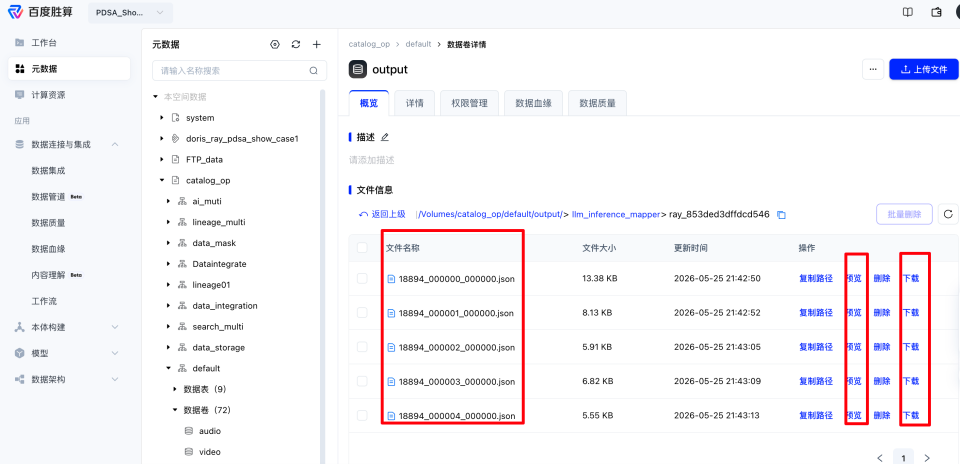This screenshot has width=960, height=464.
Task: Switch to 数据血缘 tab
Action: [533, 103]
